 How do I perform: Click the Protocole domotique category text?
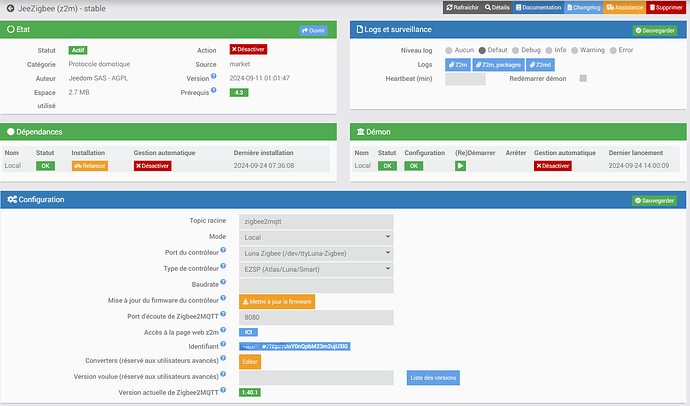pos(99,64)
